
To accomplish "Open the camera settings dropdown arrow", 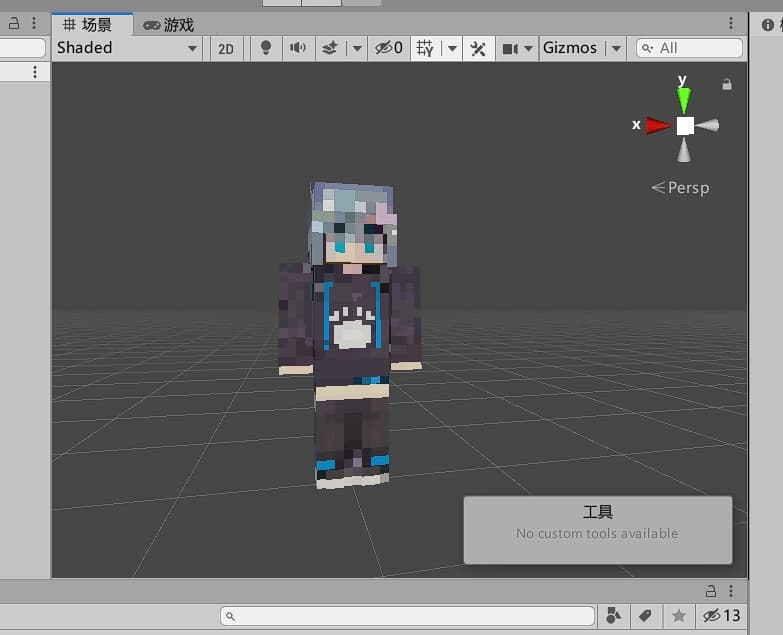I will tap(529, 48).
